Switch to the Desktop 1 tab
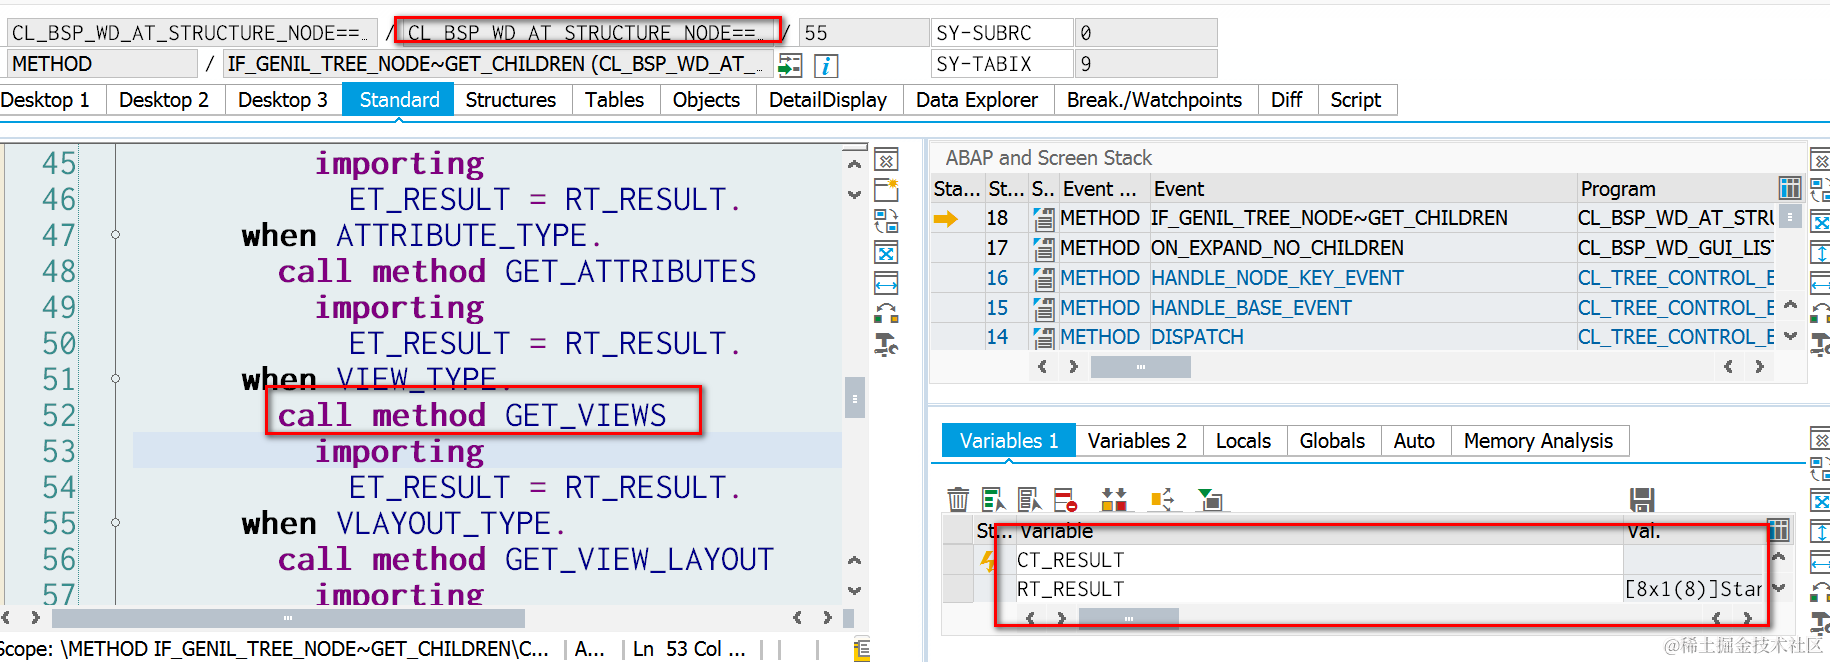The height and width of the screenshot is (662, 1830). (45, 100)
